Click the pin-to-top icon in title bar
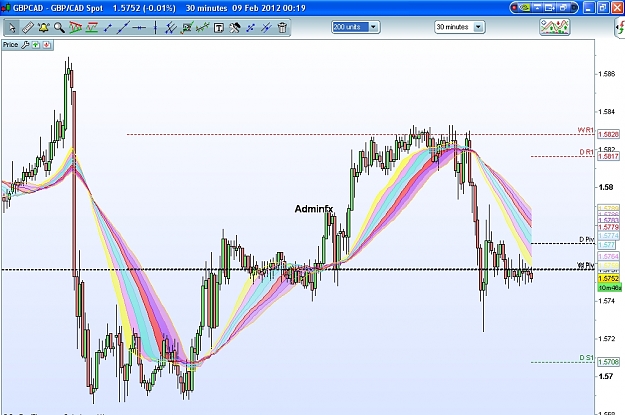 click(537, 8)
